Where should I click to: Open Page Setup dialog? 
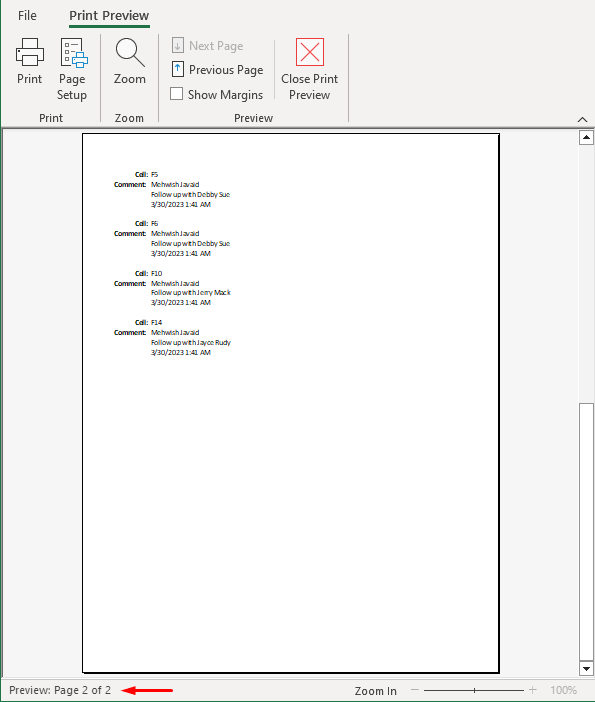72,69
